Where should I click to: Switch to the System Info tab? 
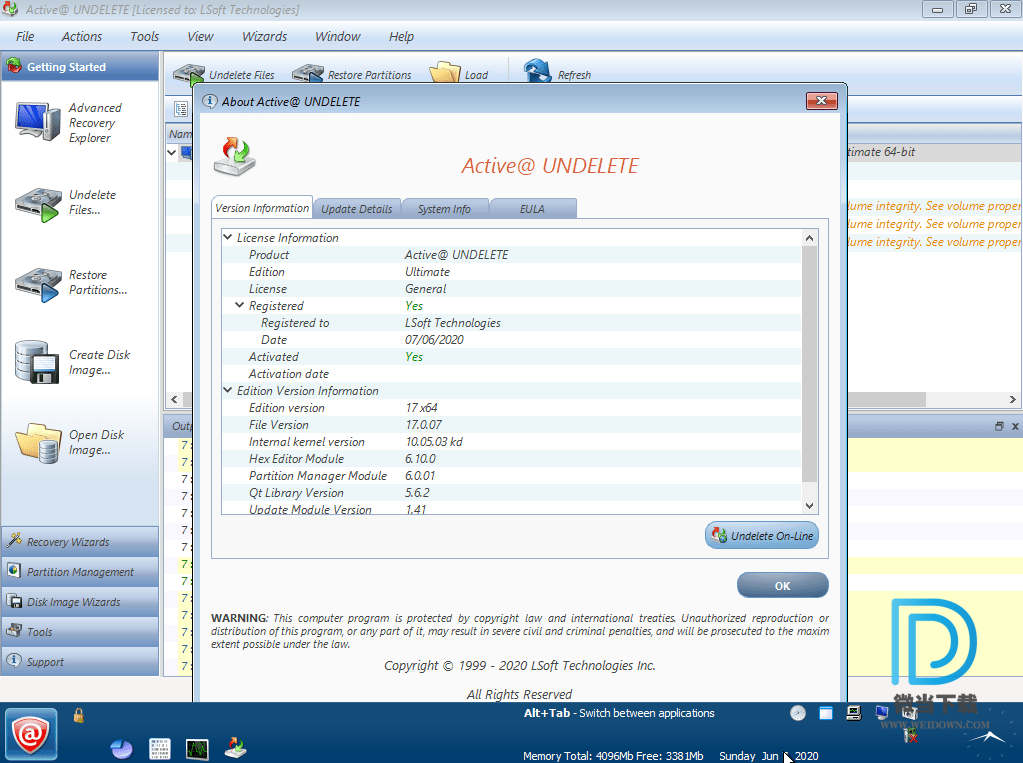(x=444, y=209)
